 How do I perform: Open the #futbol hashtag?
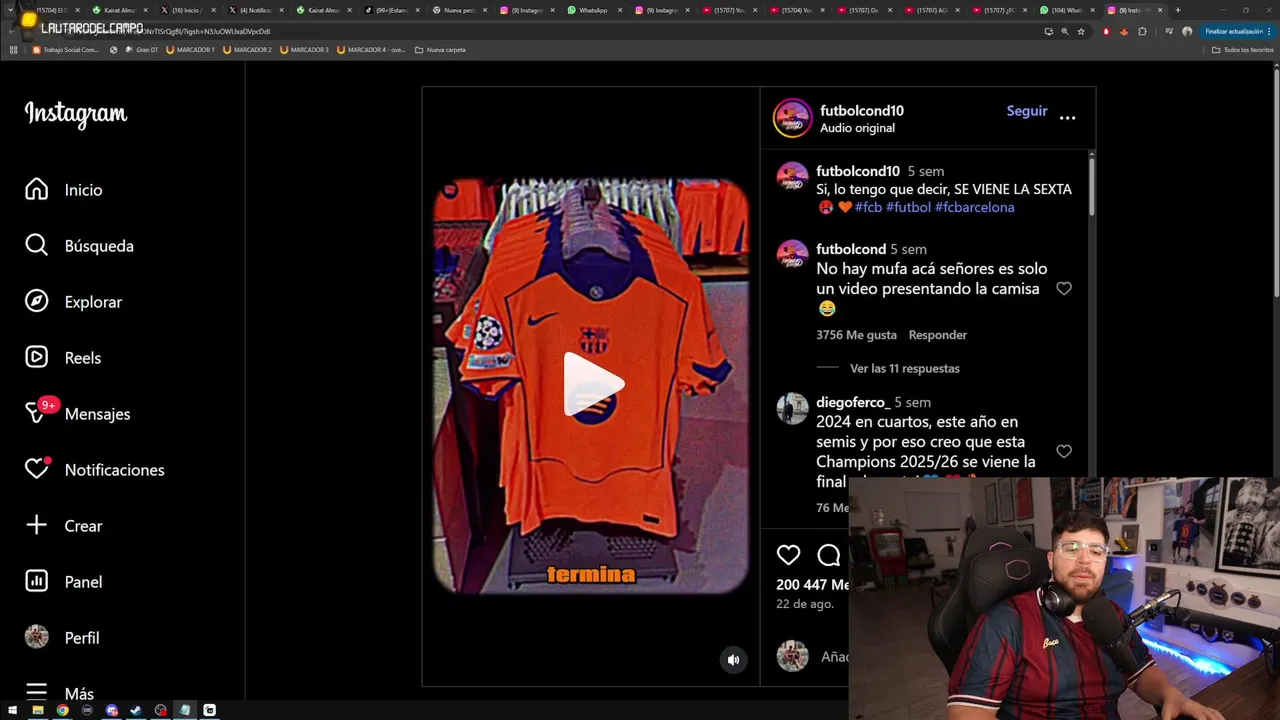pyautogui.click(x=908, y=207)
